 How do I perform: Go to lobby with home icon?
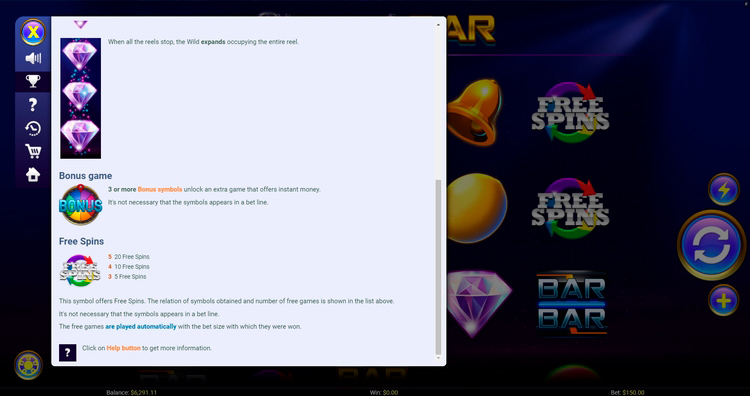[33, 175]
